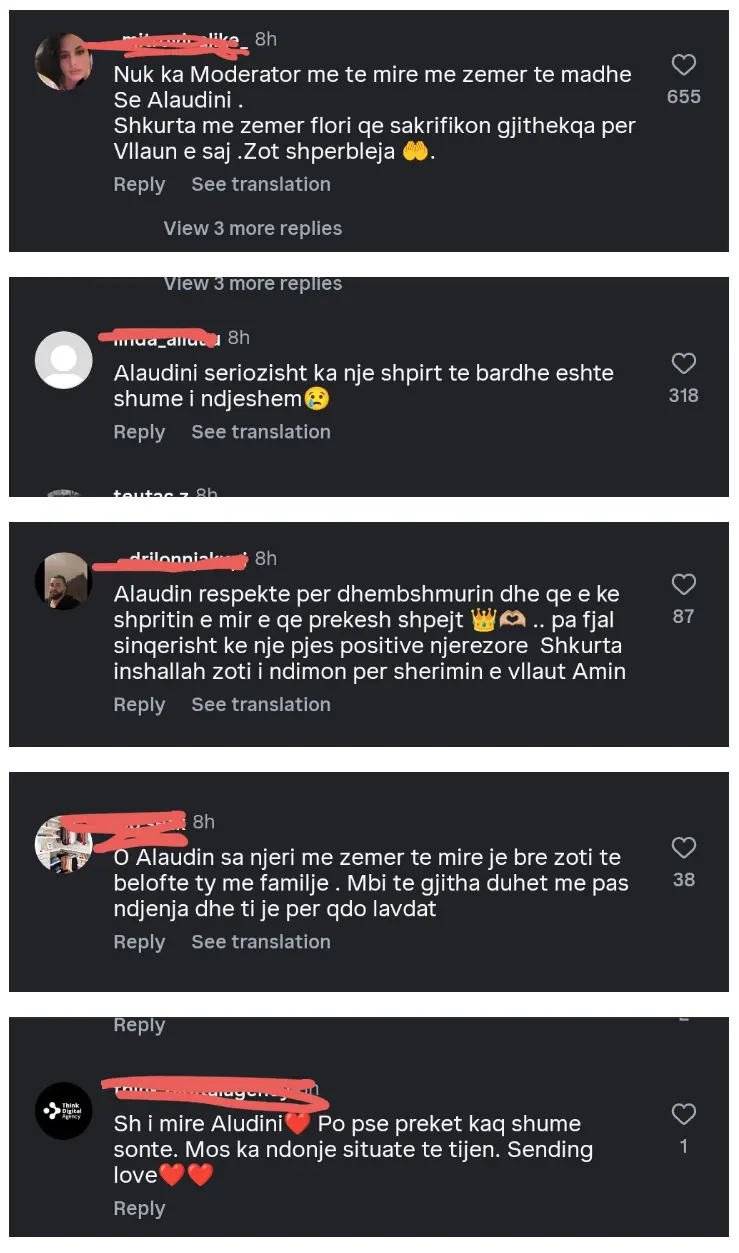
Task: See translation of 'Nuk ka Moderator' comment
Action: click(261, 185)
